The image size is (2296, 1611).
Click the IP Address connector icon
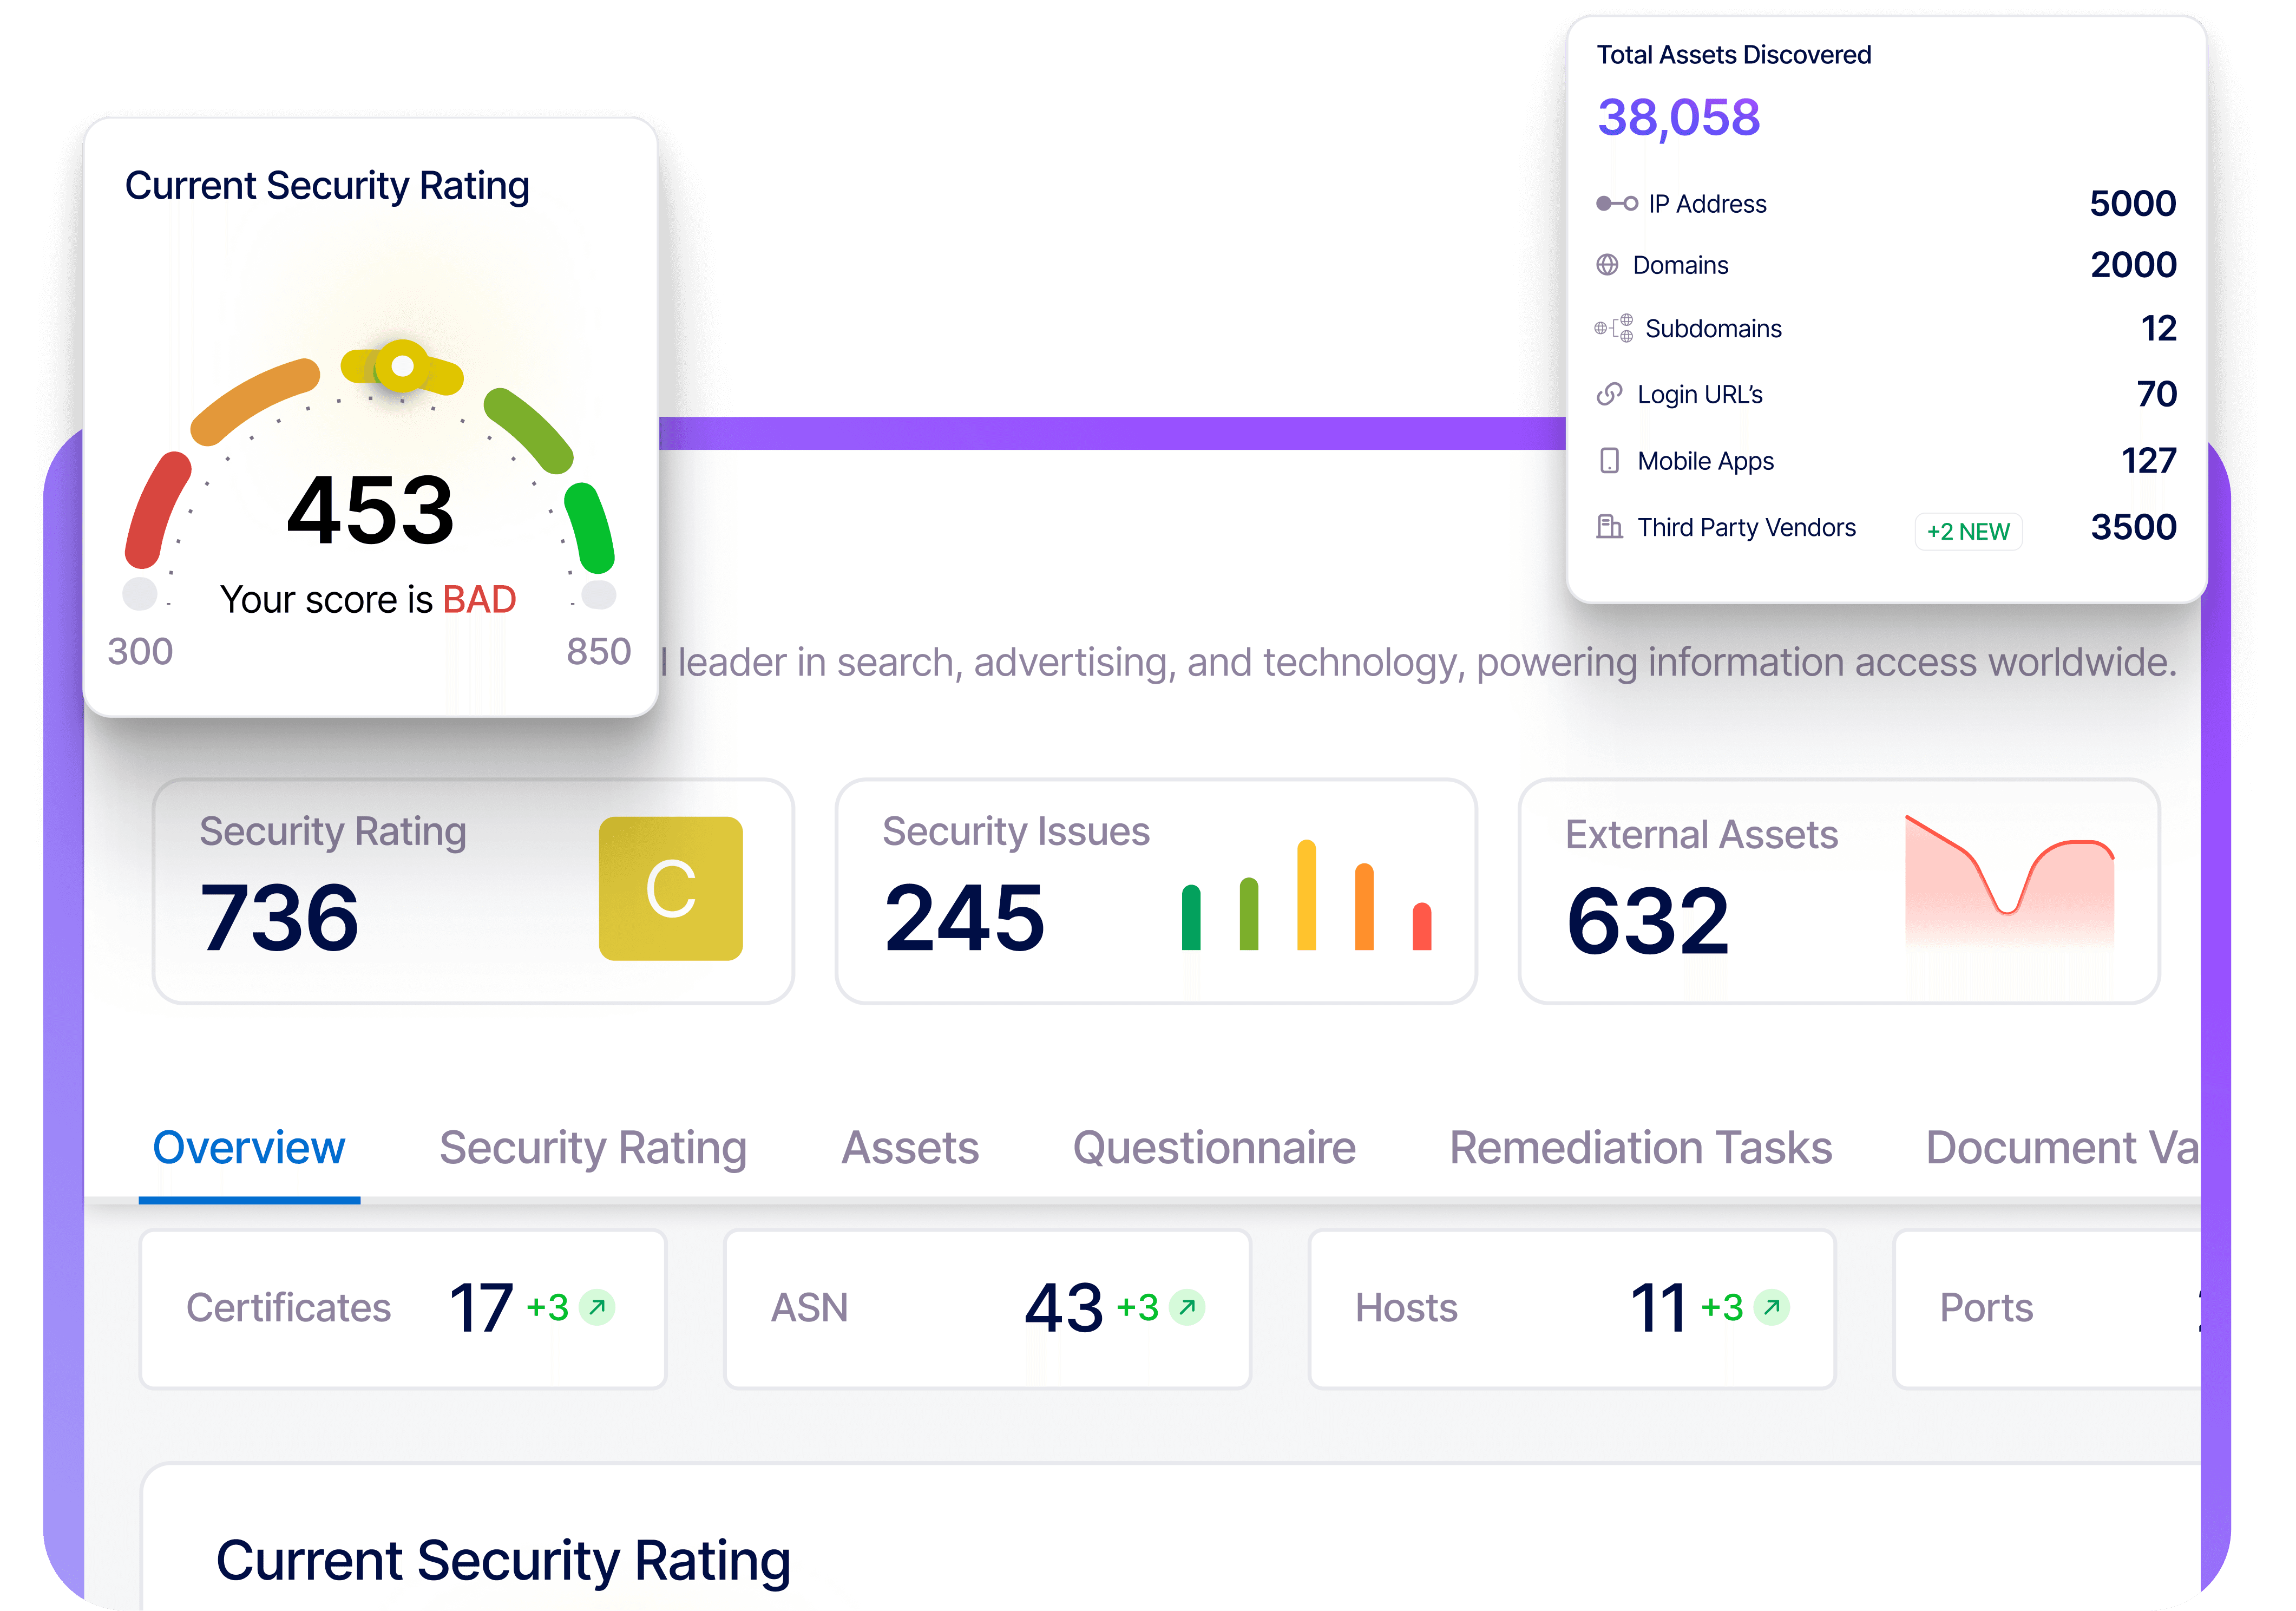coord(1616,204)
